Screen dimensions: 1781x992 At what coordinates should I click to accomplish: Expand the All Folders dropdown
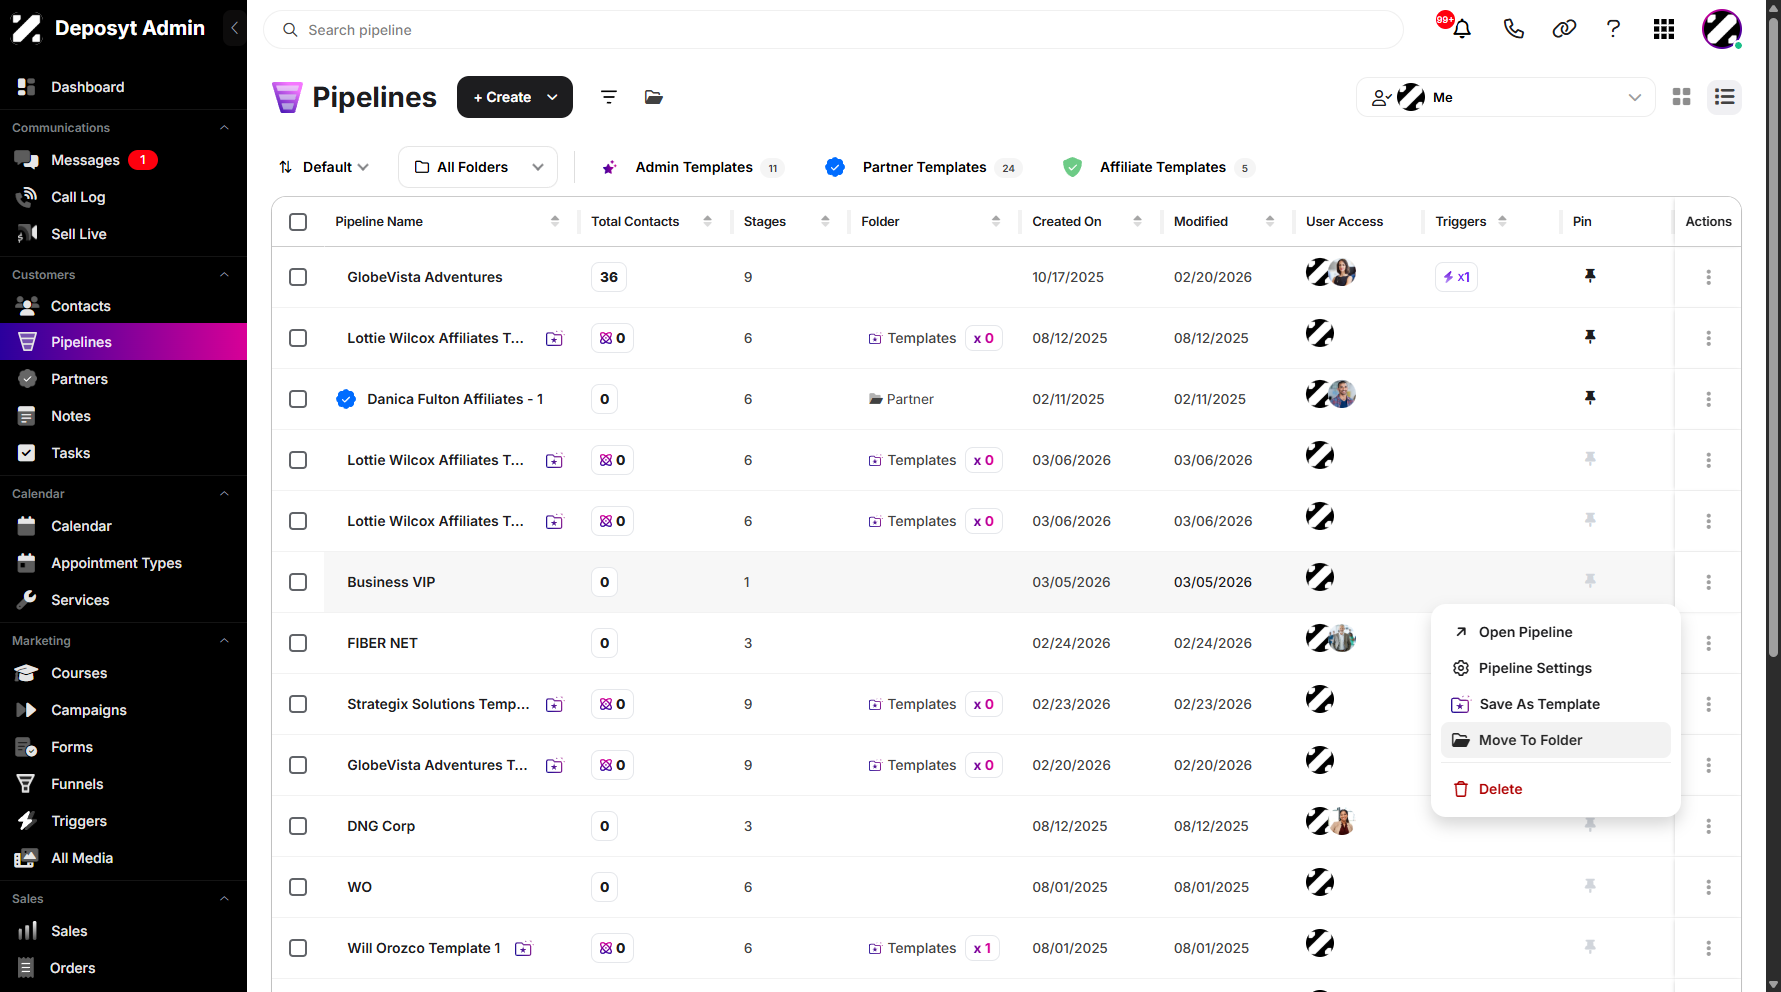pyautogui.click(x=478, y=167)
